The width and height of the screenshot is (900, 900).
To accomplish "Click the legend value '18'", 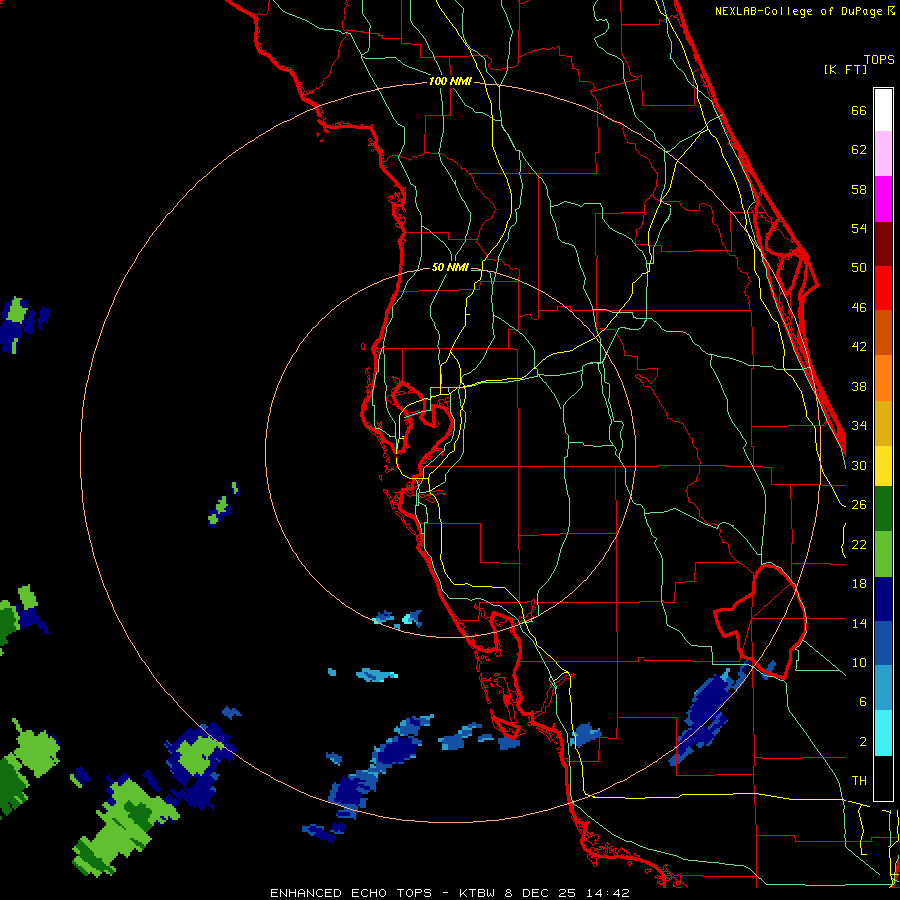I will tap(859, 584).
